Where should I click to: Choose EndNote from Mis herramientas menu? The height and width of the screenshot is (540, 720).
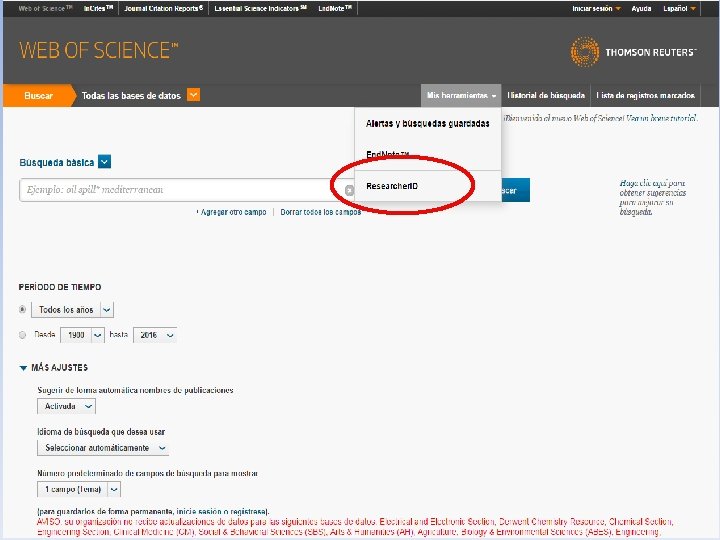388,154
